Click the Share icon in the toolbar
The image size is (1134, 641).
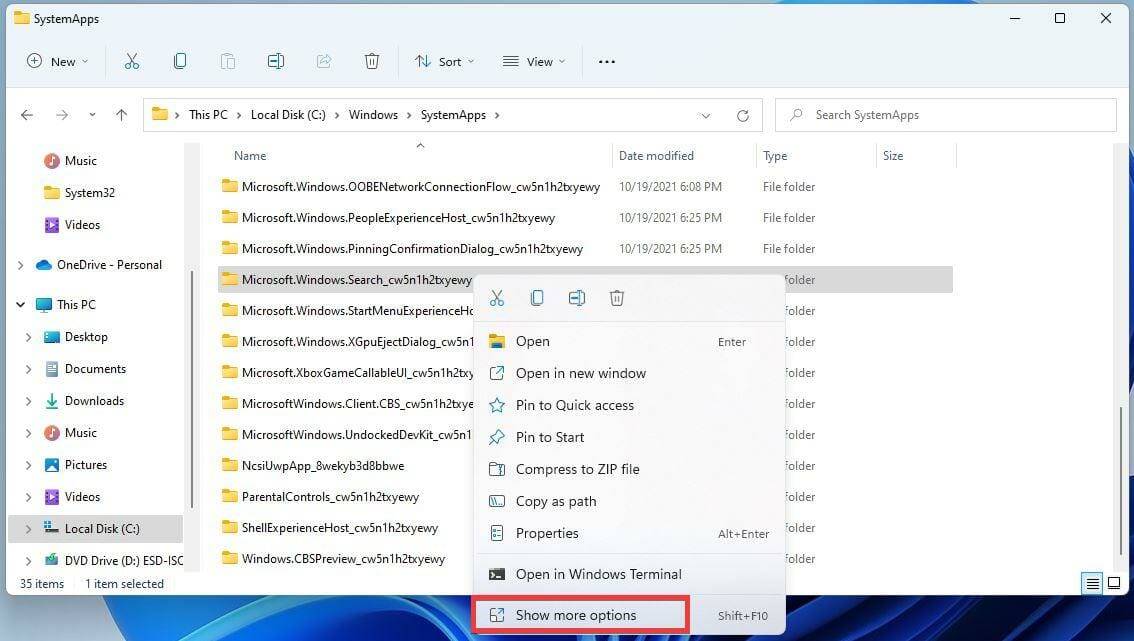(x=323, y=61)
